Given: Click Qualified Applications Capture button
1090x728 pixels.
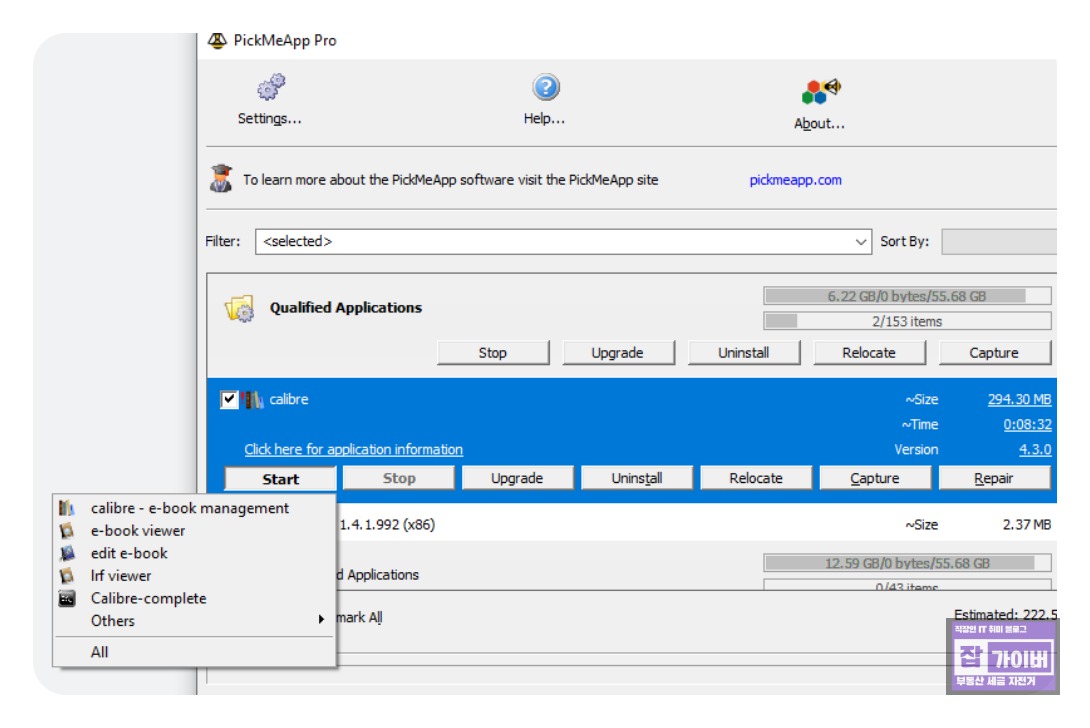Looking at the screenshot, I should click(994, 353).
